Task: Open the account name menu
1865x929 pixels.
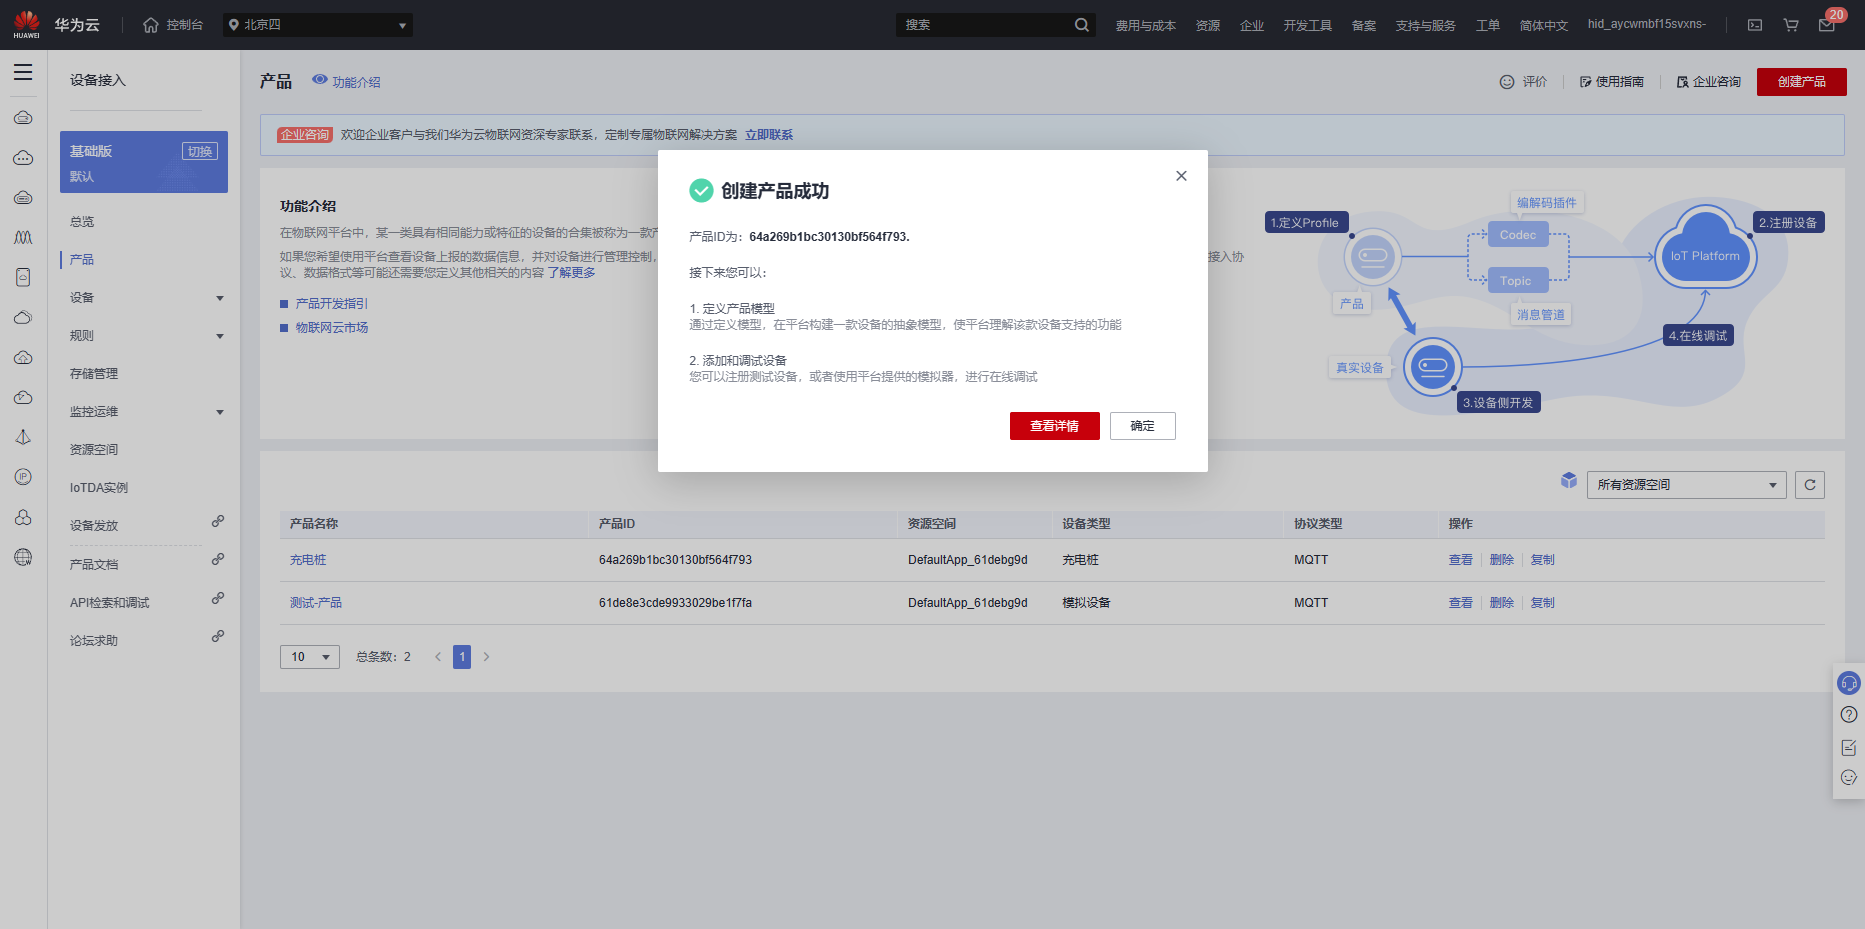Action: pos(1647,24)
